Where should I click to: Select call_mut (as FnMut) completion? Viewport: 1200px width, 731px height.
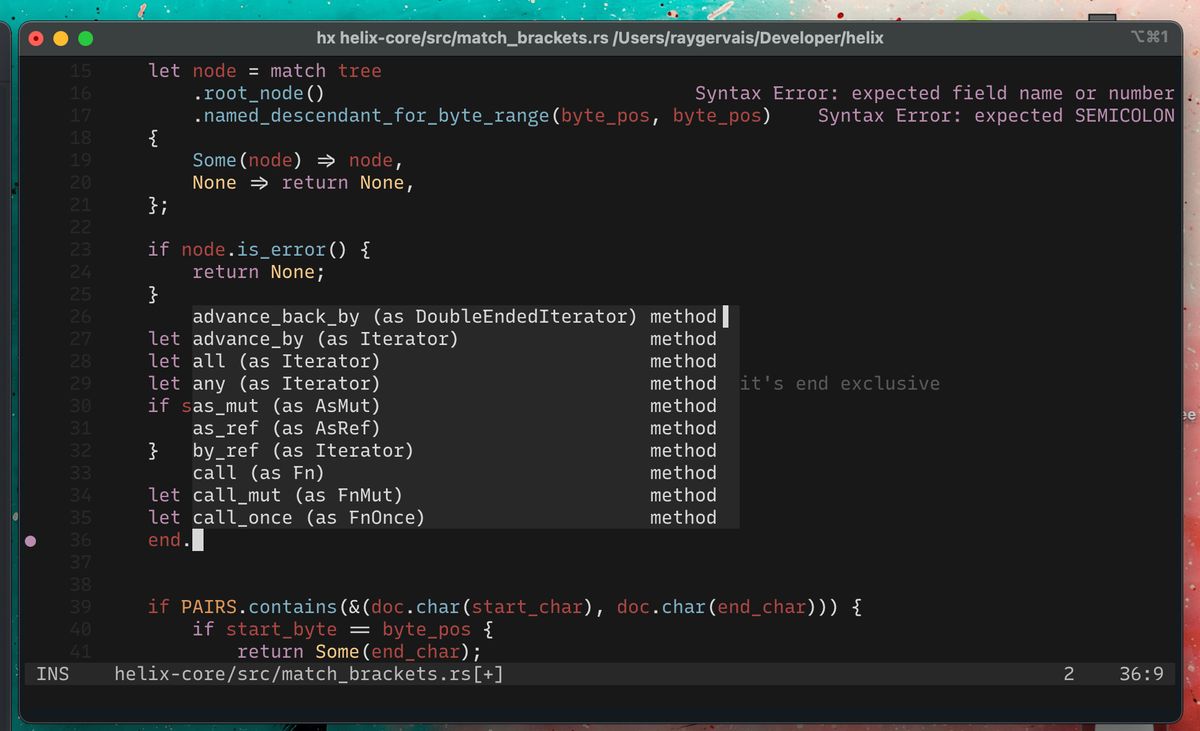[x=297, y=495]
